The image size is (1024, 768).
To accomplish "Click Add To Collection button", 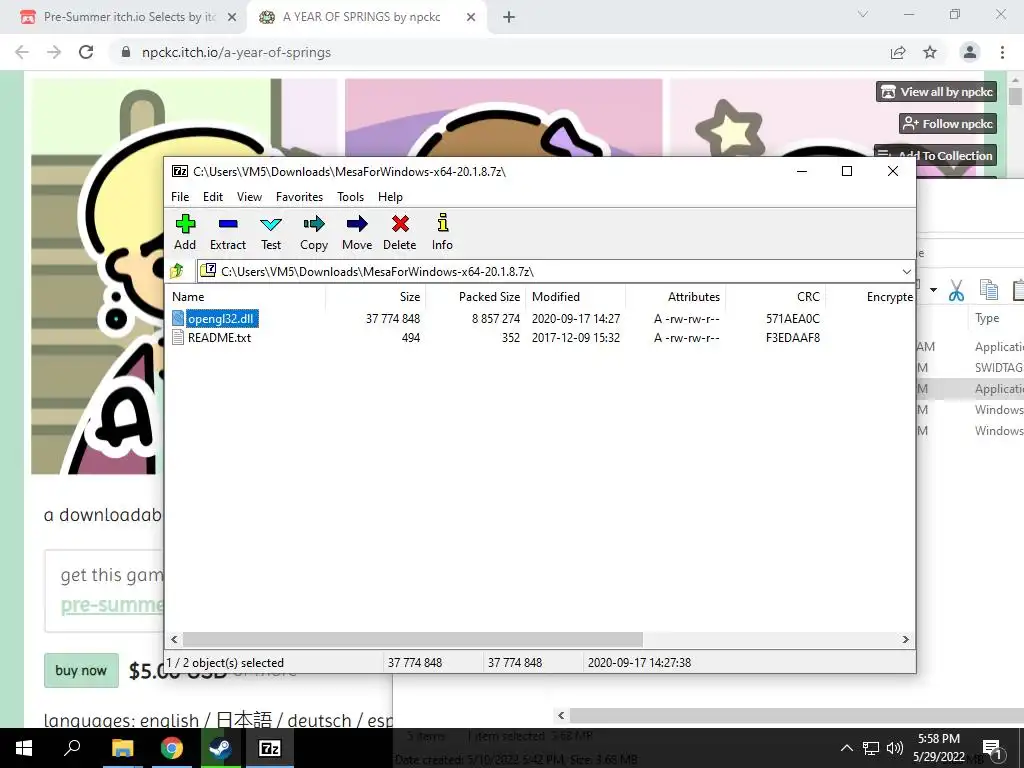I will pos(935,155).
